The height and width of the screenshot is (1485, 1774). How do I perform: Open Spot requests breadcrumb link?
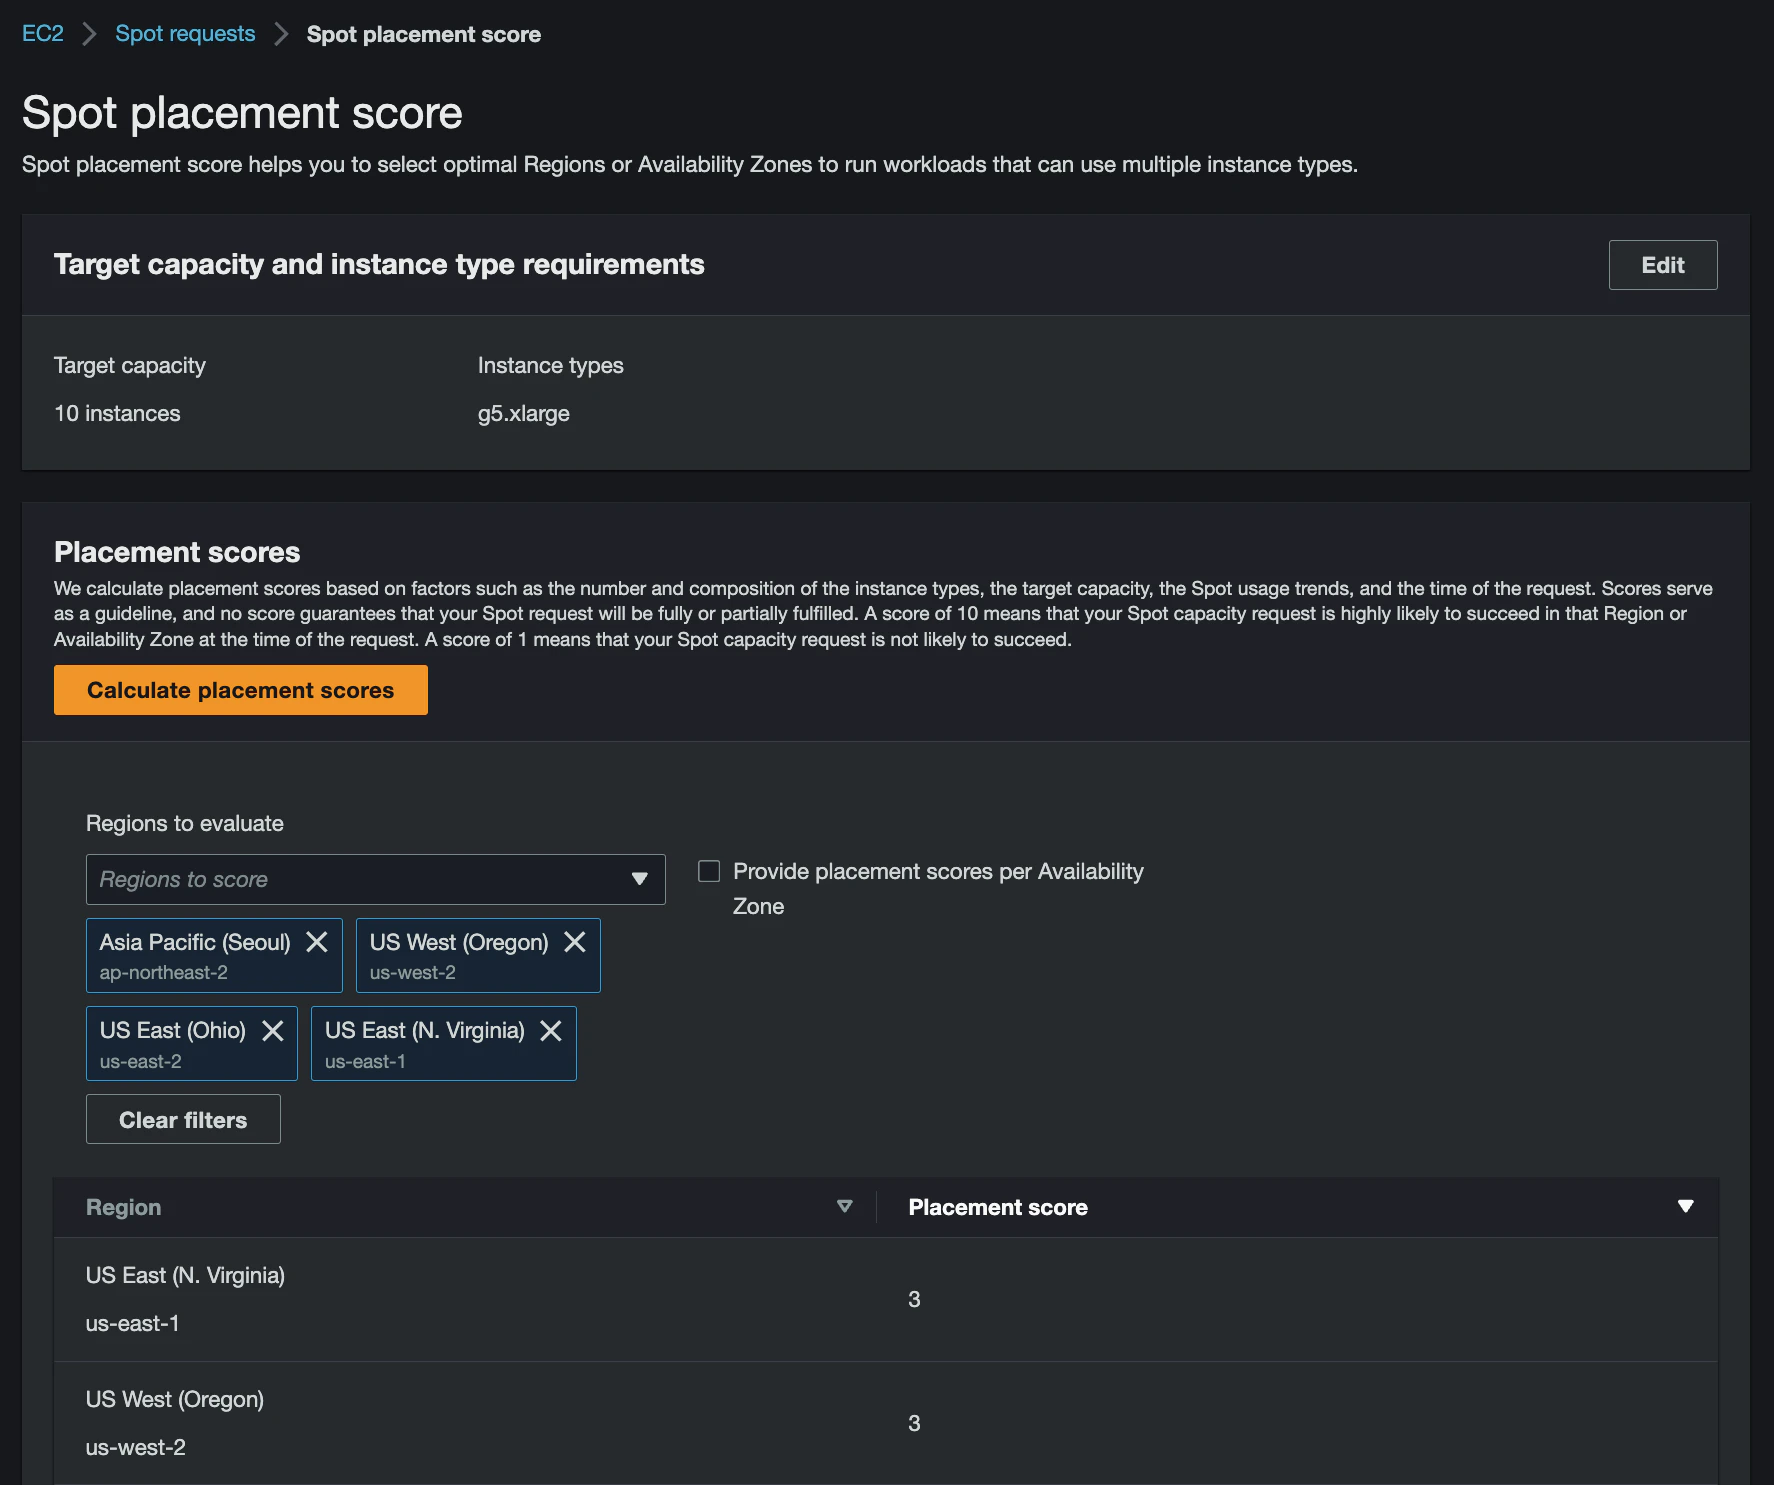(185, 34)
